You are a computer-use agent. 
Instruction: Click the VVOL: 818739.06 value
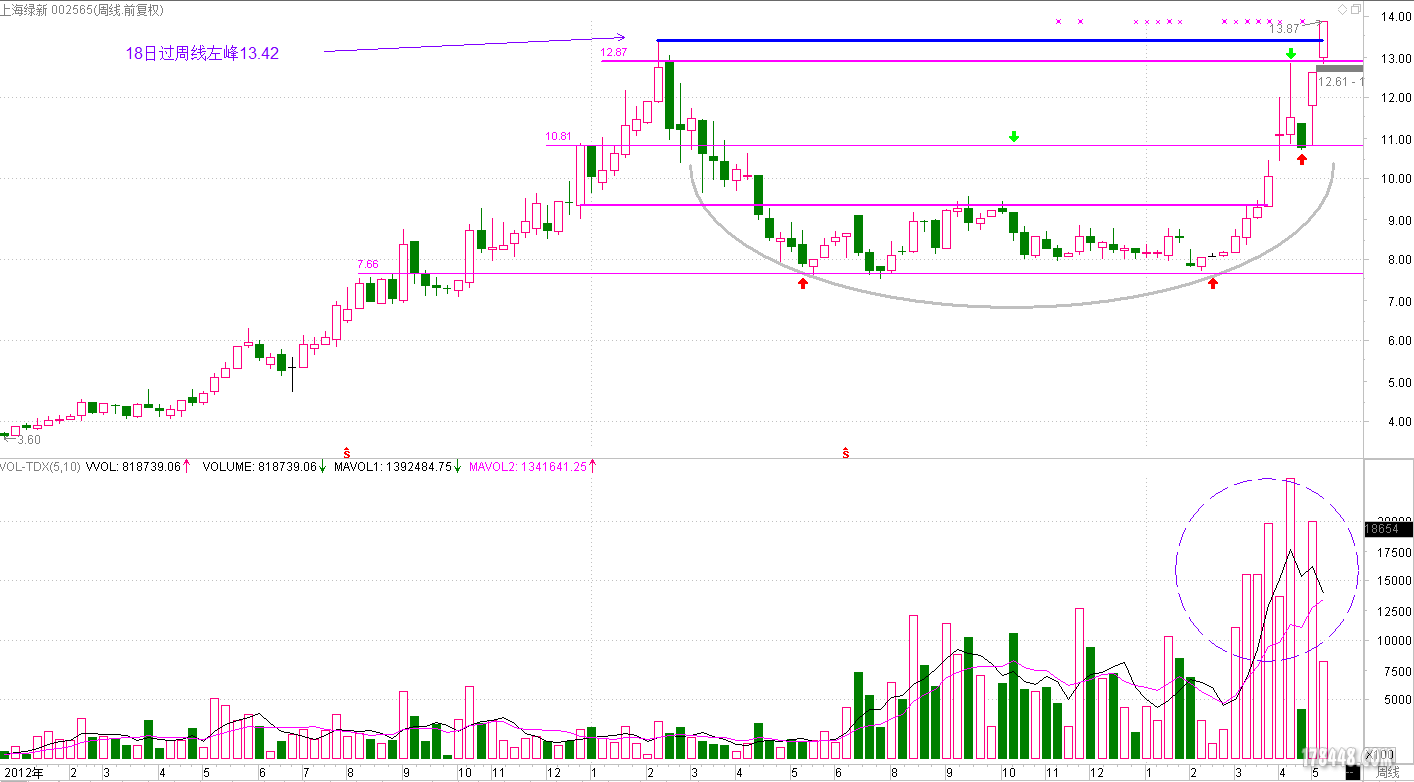point(133,466)
